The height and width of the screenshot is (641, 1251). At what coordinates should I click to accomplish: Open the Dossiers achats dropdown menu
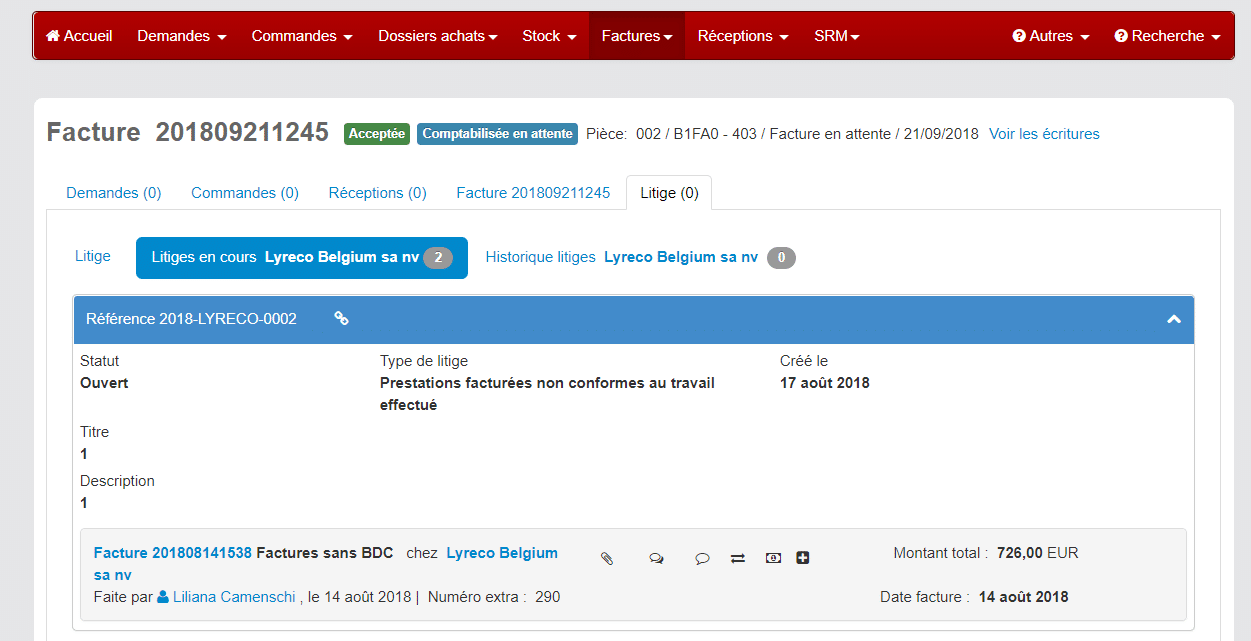pyautogui.click(x=438, y=36)
